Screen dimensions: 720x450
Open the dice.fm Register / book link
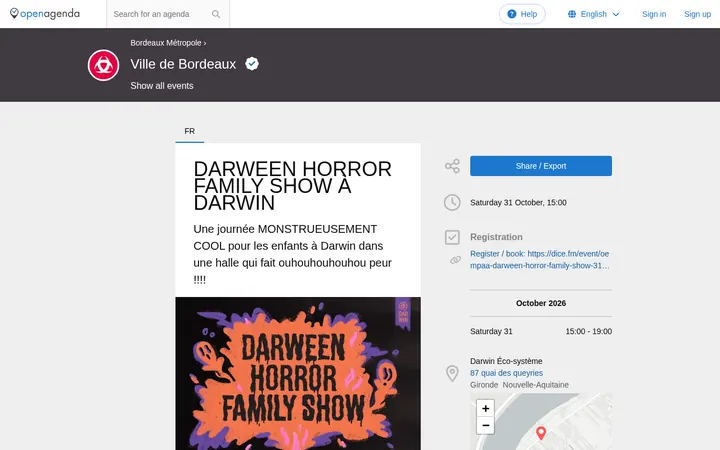click(x=540, y=259)
